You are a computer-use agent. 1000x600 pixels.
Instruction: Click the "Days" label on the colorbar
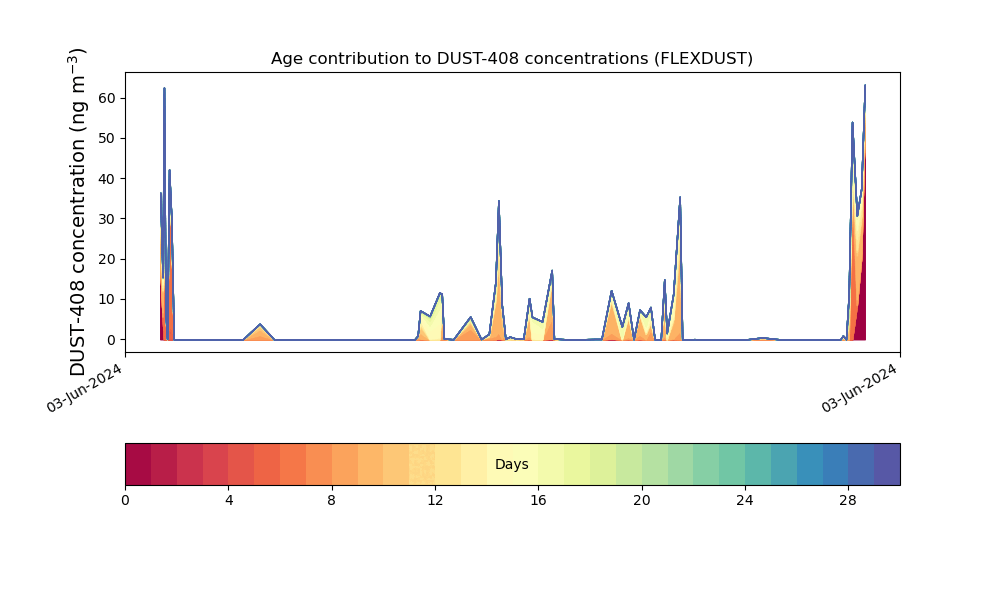click(511, 464)
